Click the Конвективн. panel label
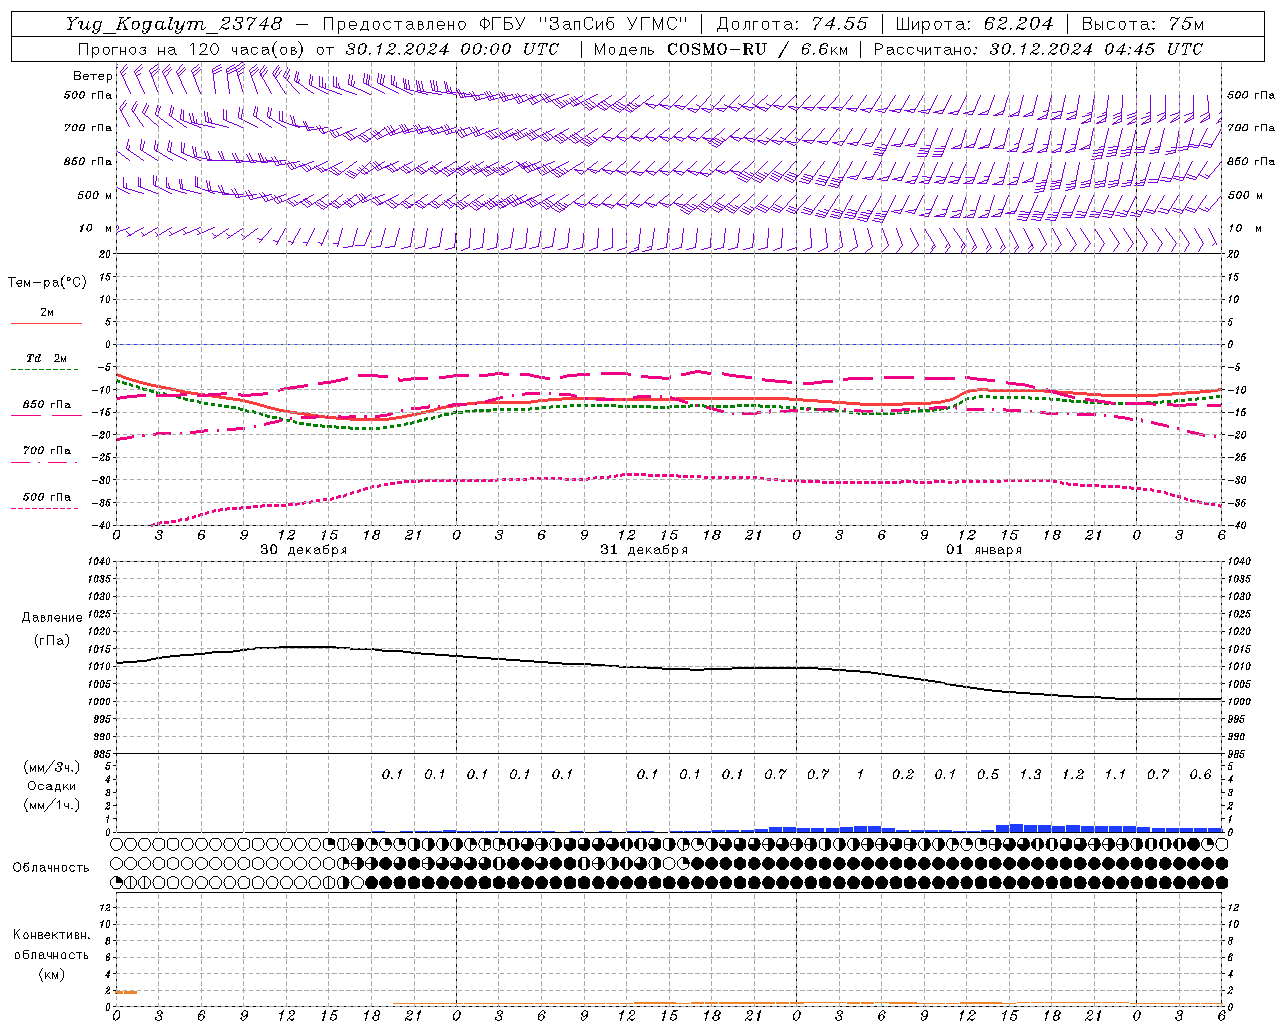Screen dimensions: 1280x1024 [x=51, y=935]
